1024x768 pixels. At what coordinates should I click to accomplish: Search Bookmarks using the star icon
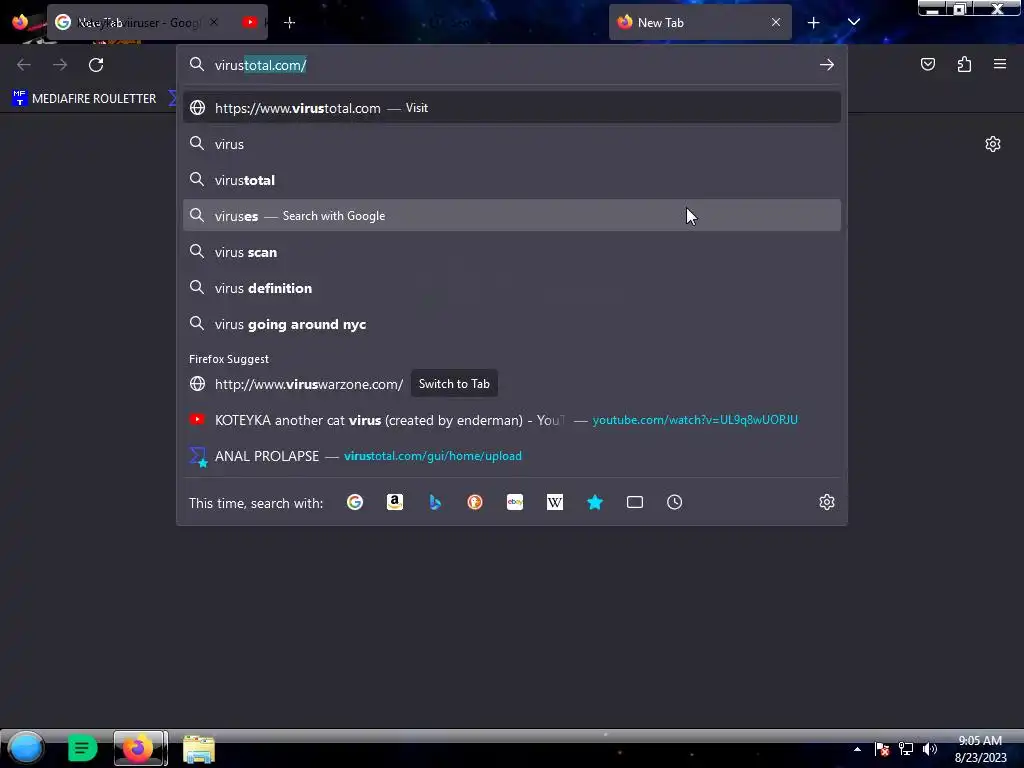[594, 502]
